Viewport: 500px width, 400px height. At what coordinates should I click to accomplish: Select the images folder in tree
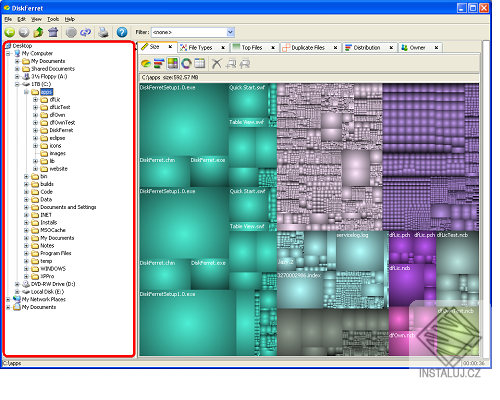(x=58, y=153)
